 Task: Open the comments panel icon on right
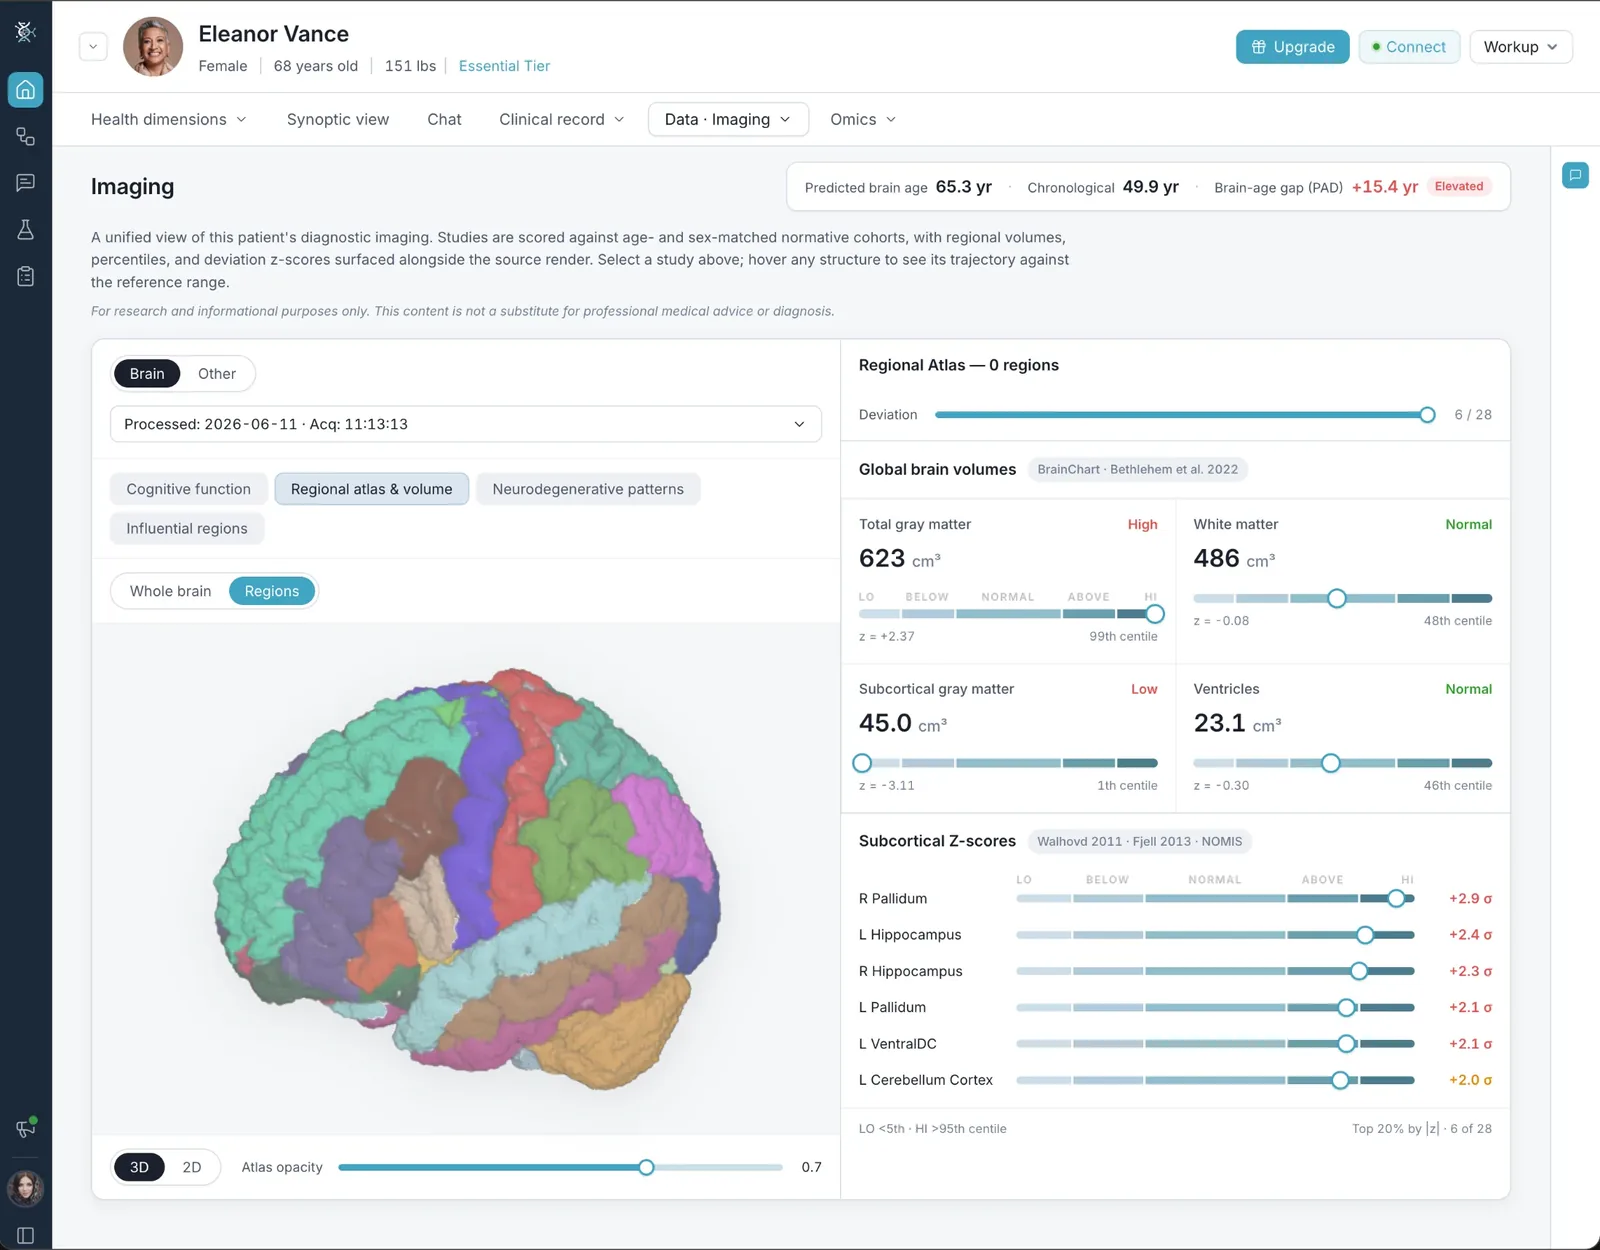click(1575, 175)
